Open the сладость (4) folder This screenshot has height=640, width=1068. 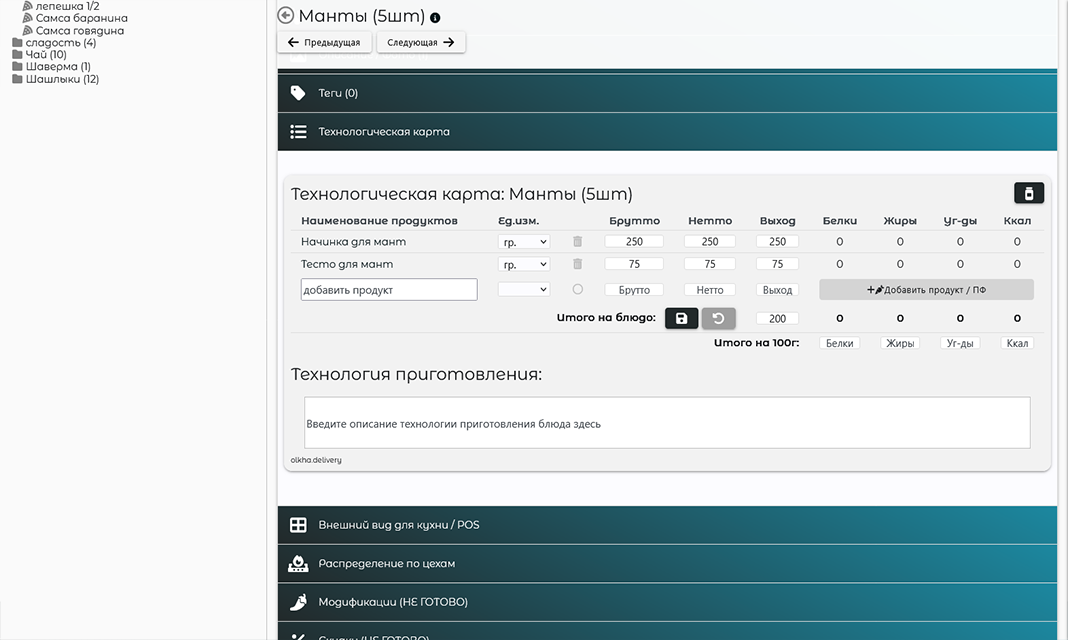click(61, 43)
